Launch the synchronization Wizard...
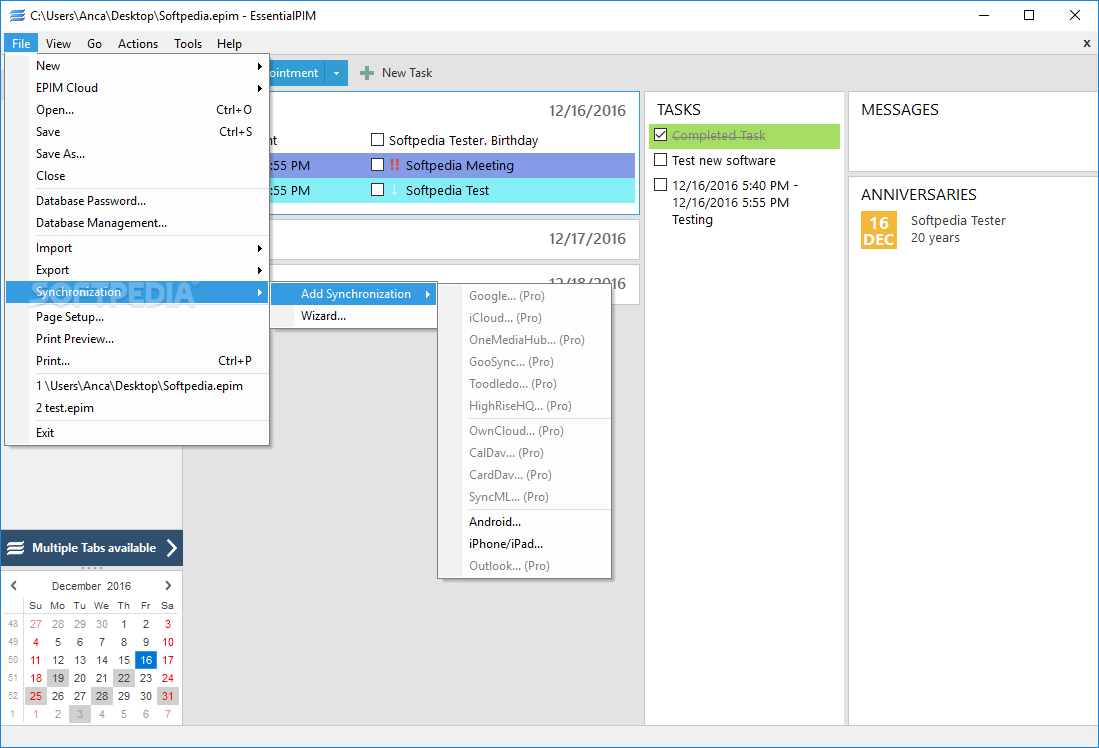This screenshot has height=748, width=1099. 354,316
